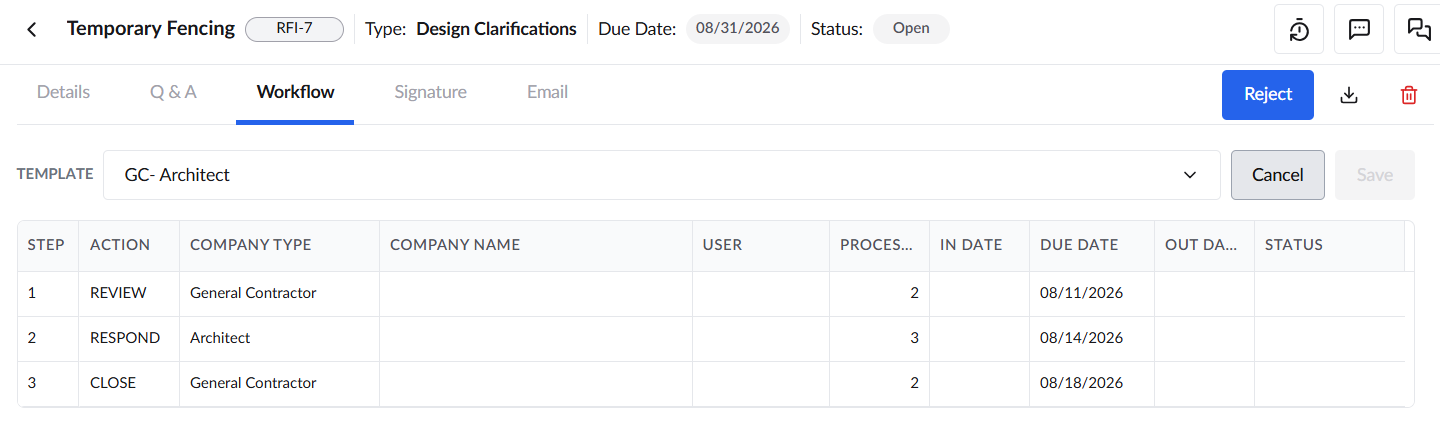Open the Email tab
This screenshot has width=1440, height=432.
click(x=547, y=92)
